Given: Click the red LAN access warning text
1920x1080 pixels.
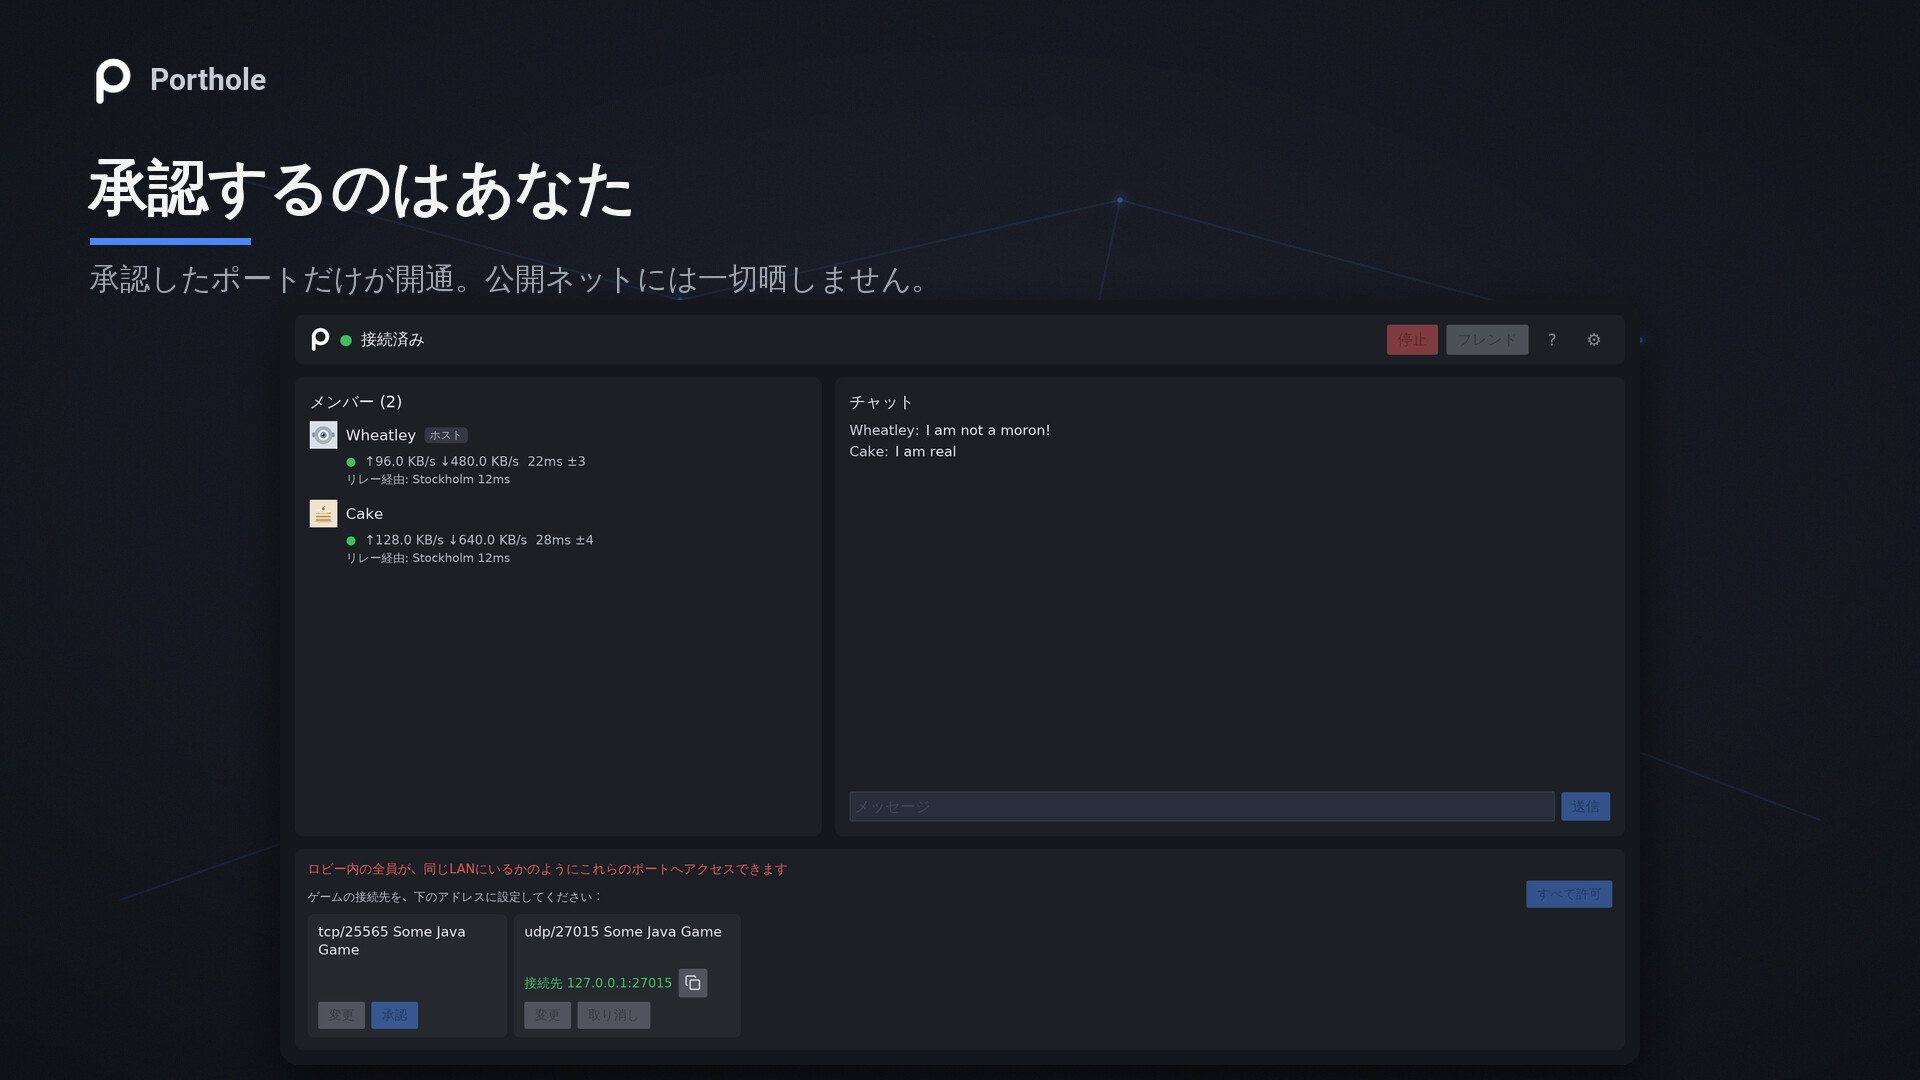Looking at the screenshot, I should (547, 870).
